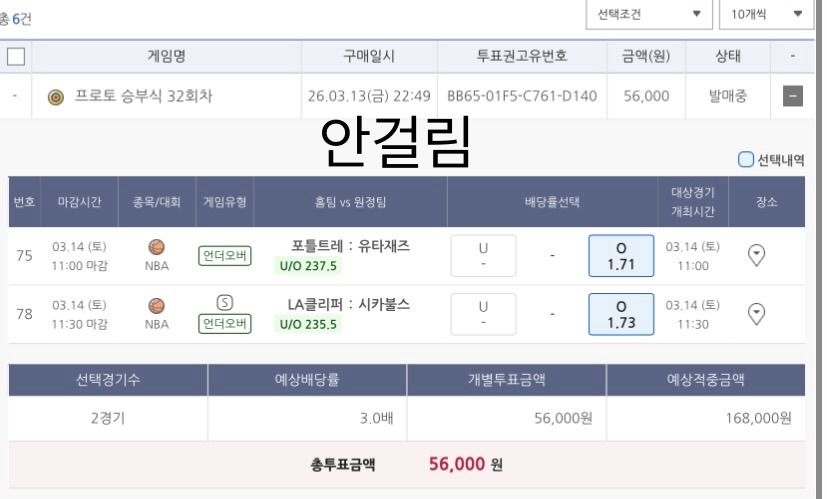Enable the 선택내역 checkbox

[746, 159]
